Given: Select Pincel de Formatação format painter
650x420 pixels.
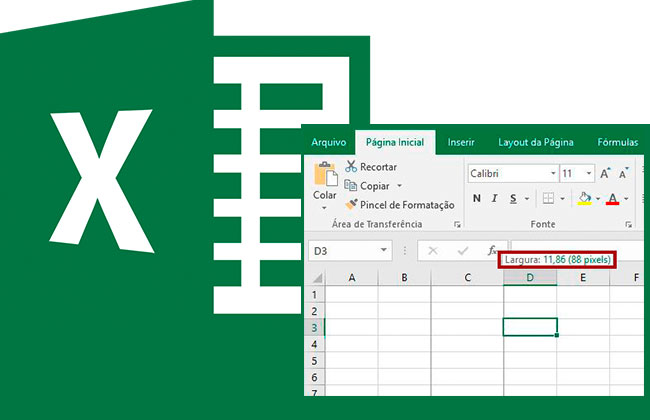Looking at the screenshot, I should pos(400,205).
